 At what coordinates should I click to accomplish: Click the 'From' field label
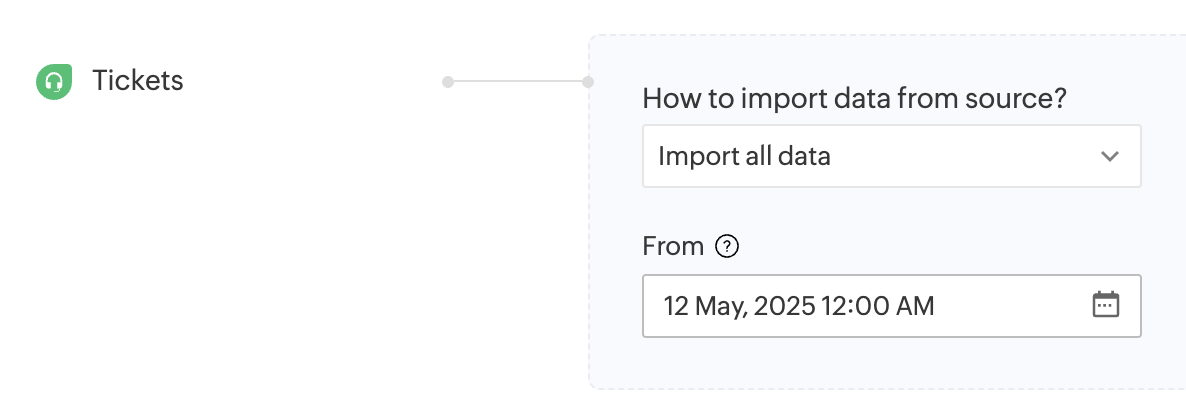(x=673, y=246)
